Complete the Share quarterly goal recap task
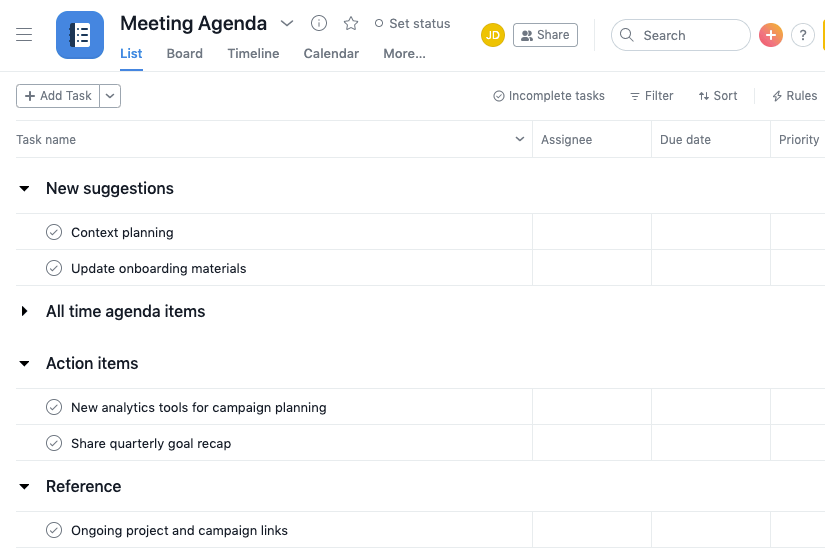Image resolution: width=825 pixels, height=550 pixels. [54, 443]
